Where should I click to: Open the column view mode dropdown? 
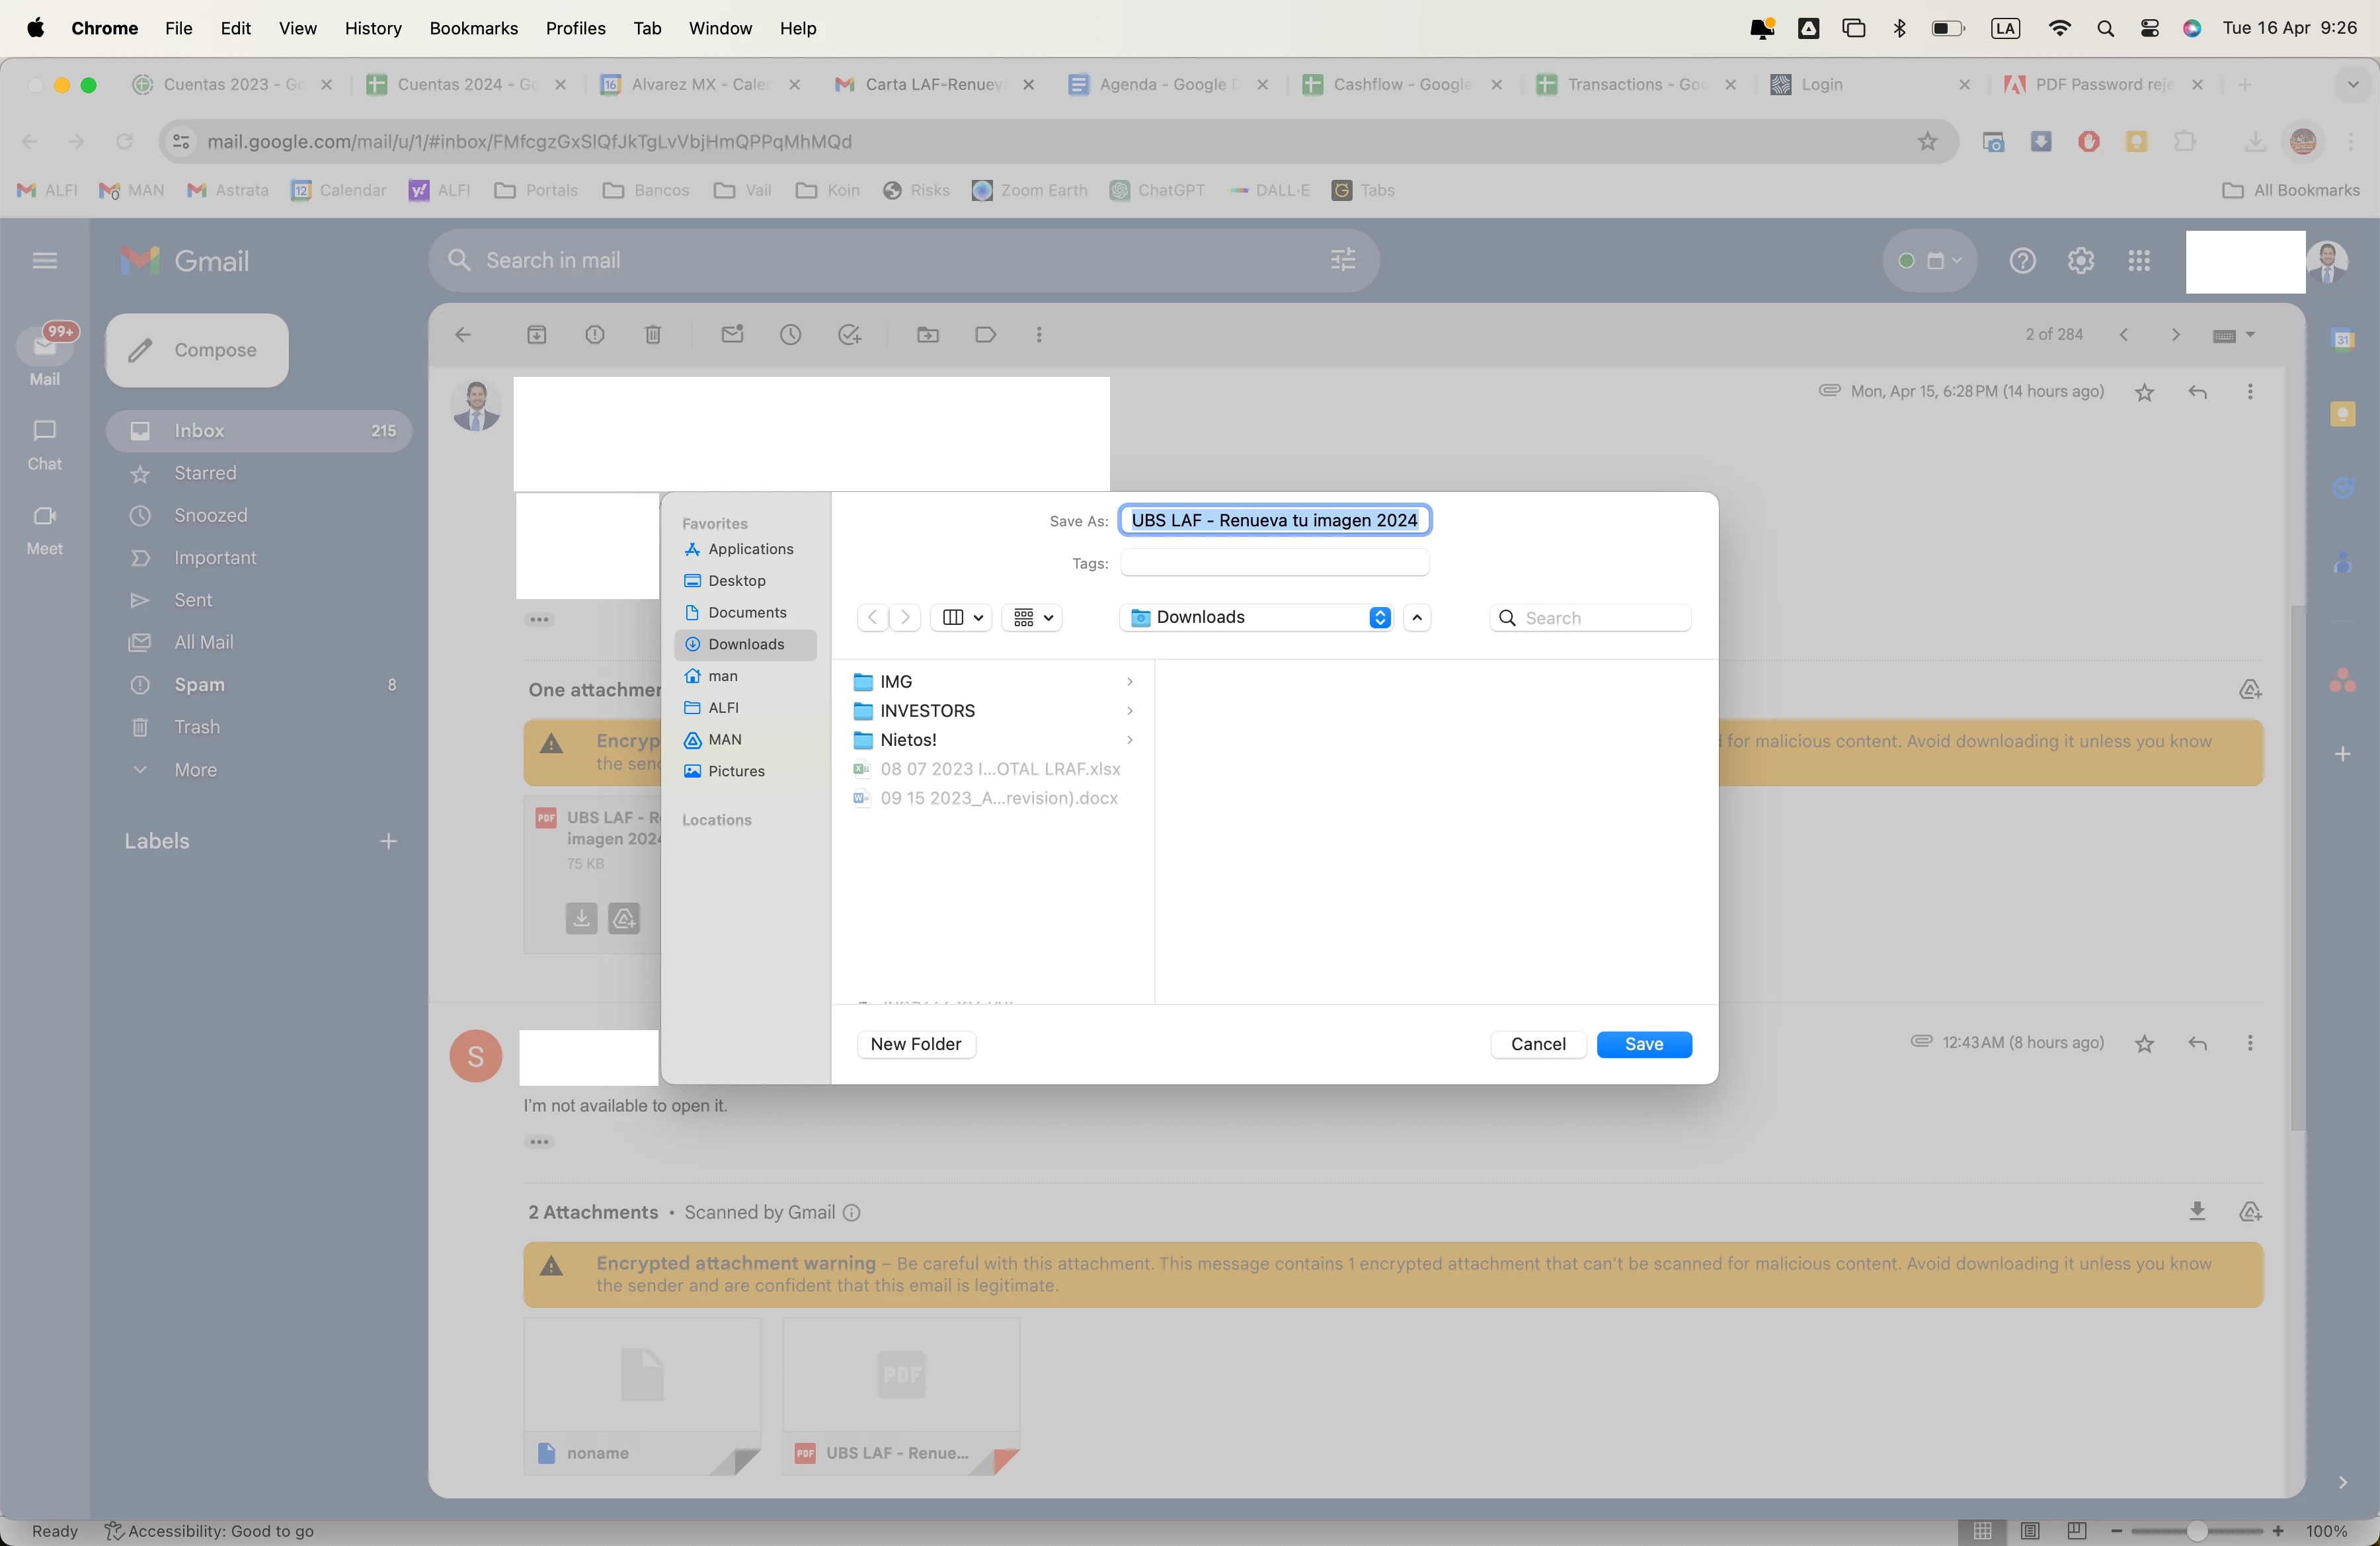point(962,618)
